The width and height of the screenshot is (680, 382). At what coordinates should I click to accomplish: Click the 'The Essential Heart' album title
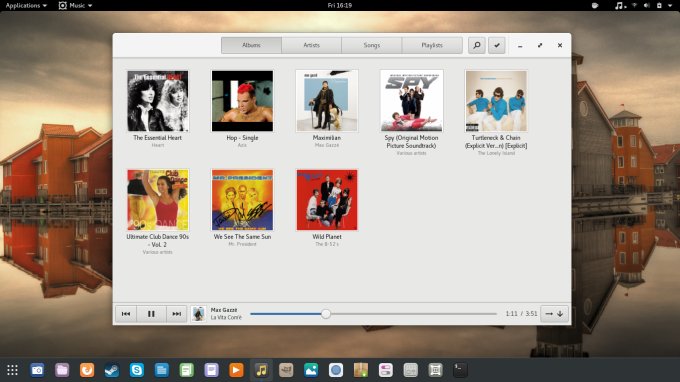click(x=157, y=137)
